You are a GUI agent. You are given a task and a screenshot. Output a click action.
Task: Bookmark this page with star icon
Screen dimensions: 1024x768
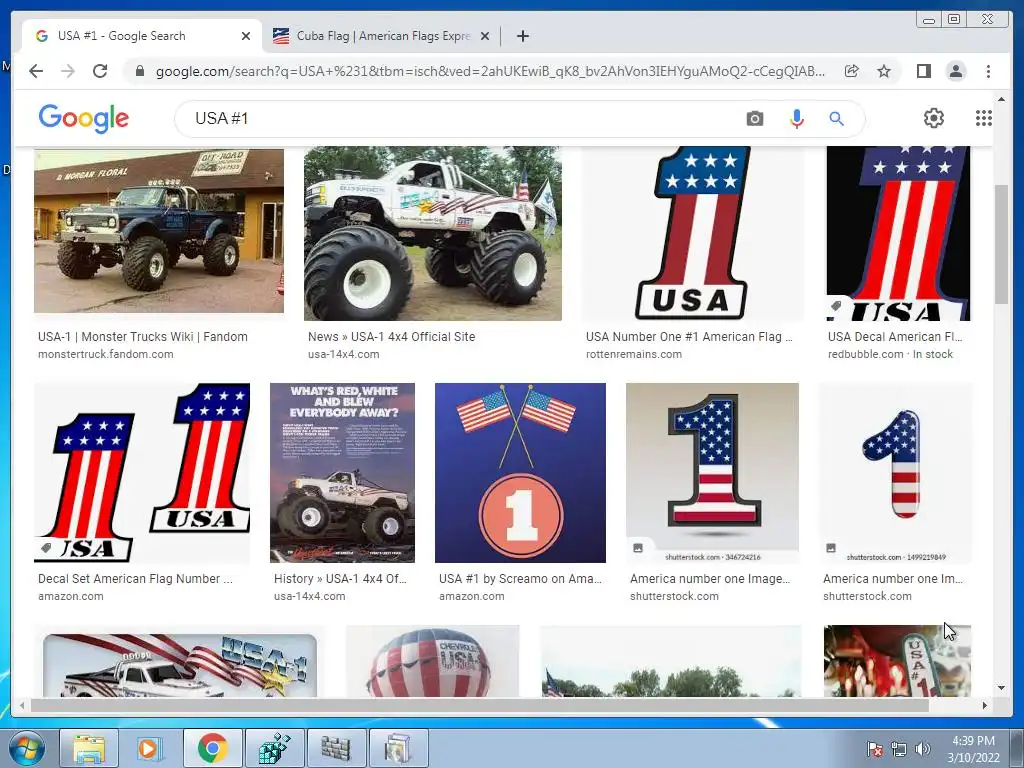pyautogui.click(x=884, y=71)
